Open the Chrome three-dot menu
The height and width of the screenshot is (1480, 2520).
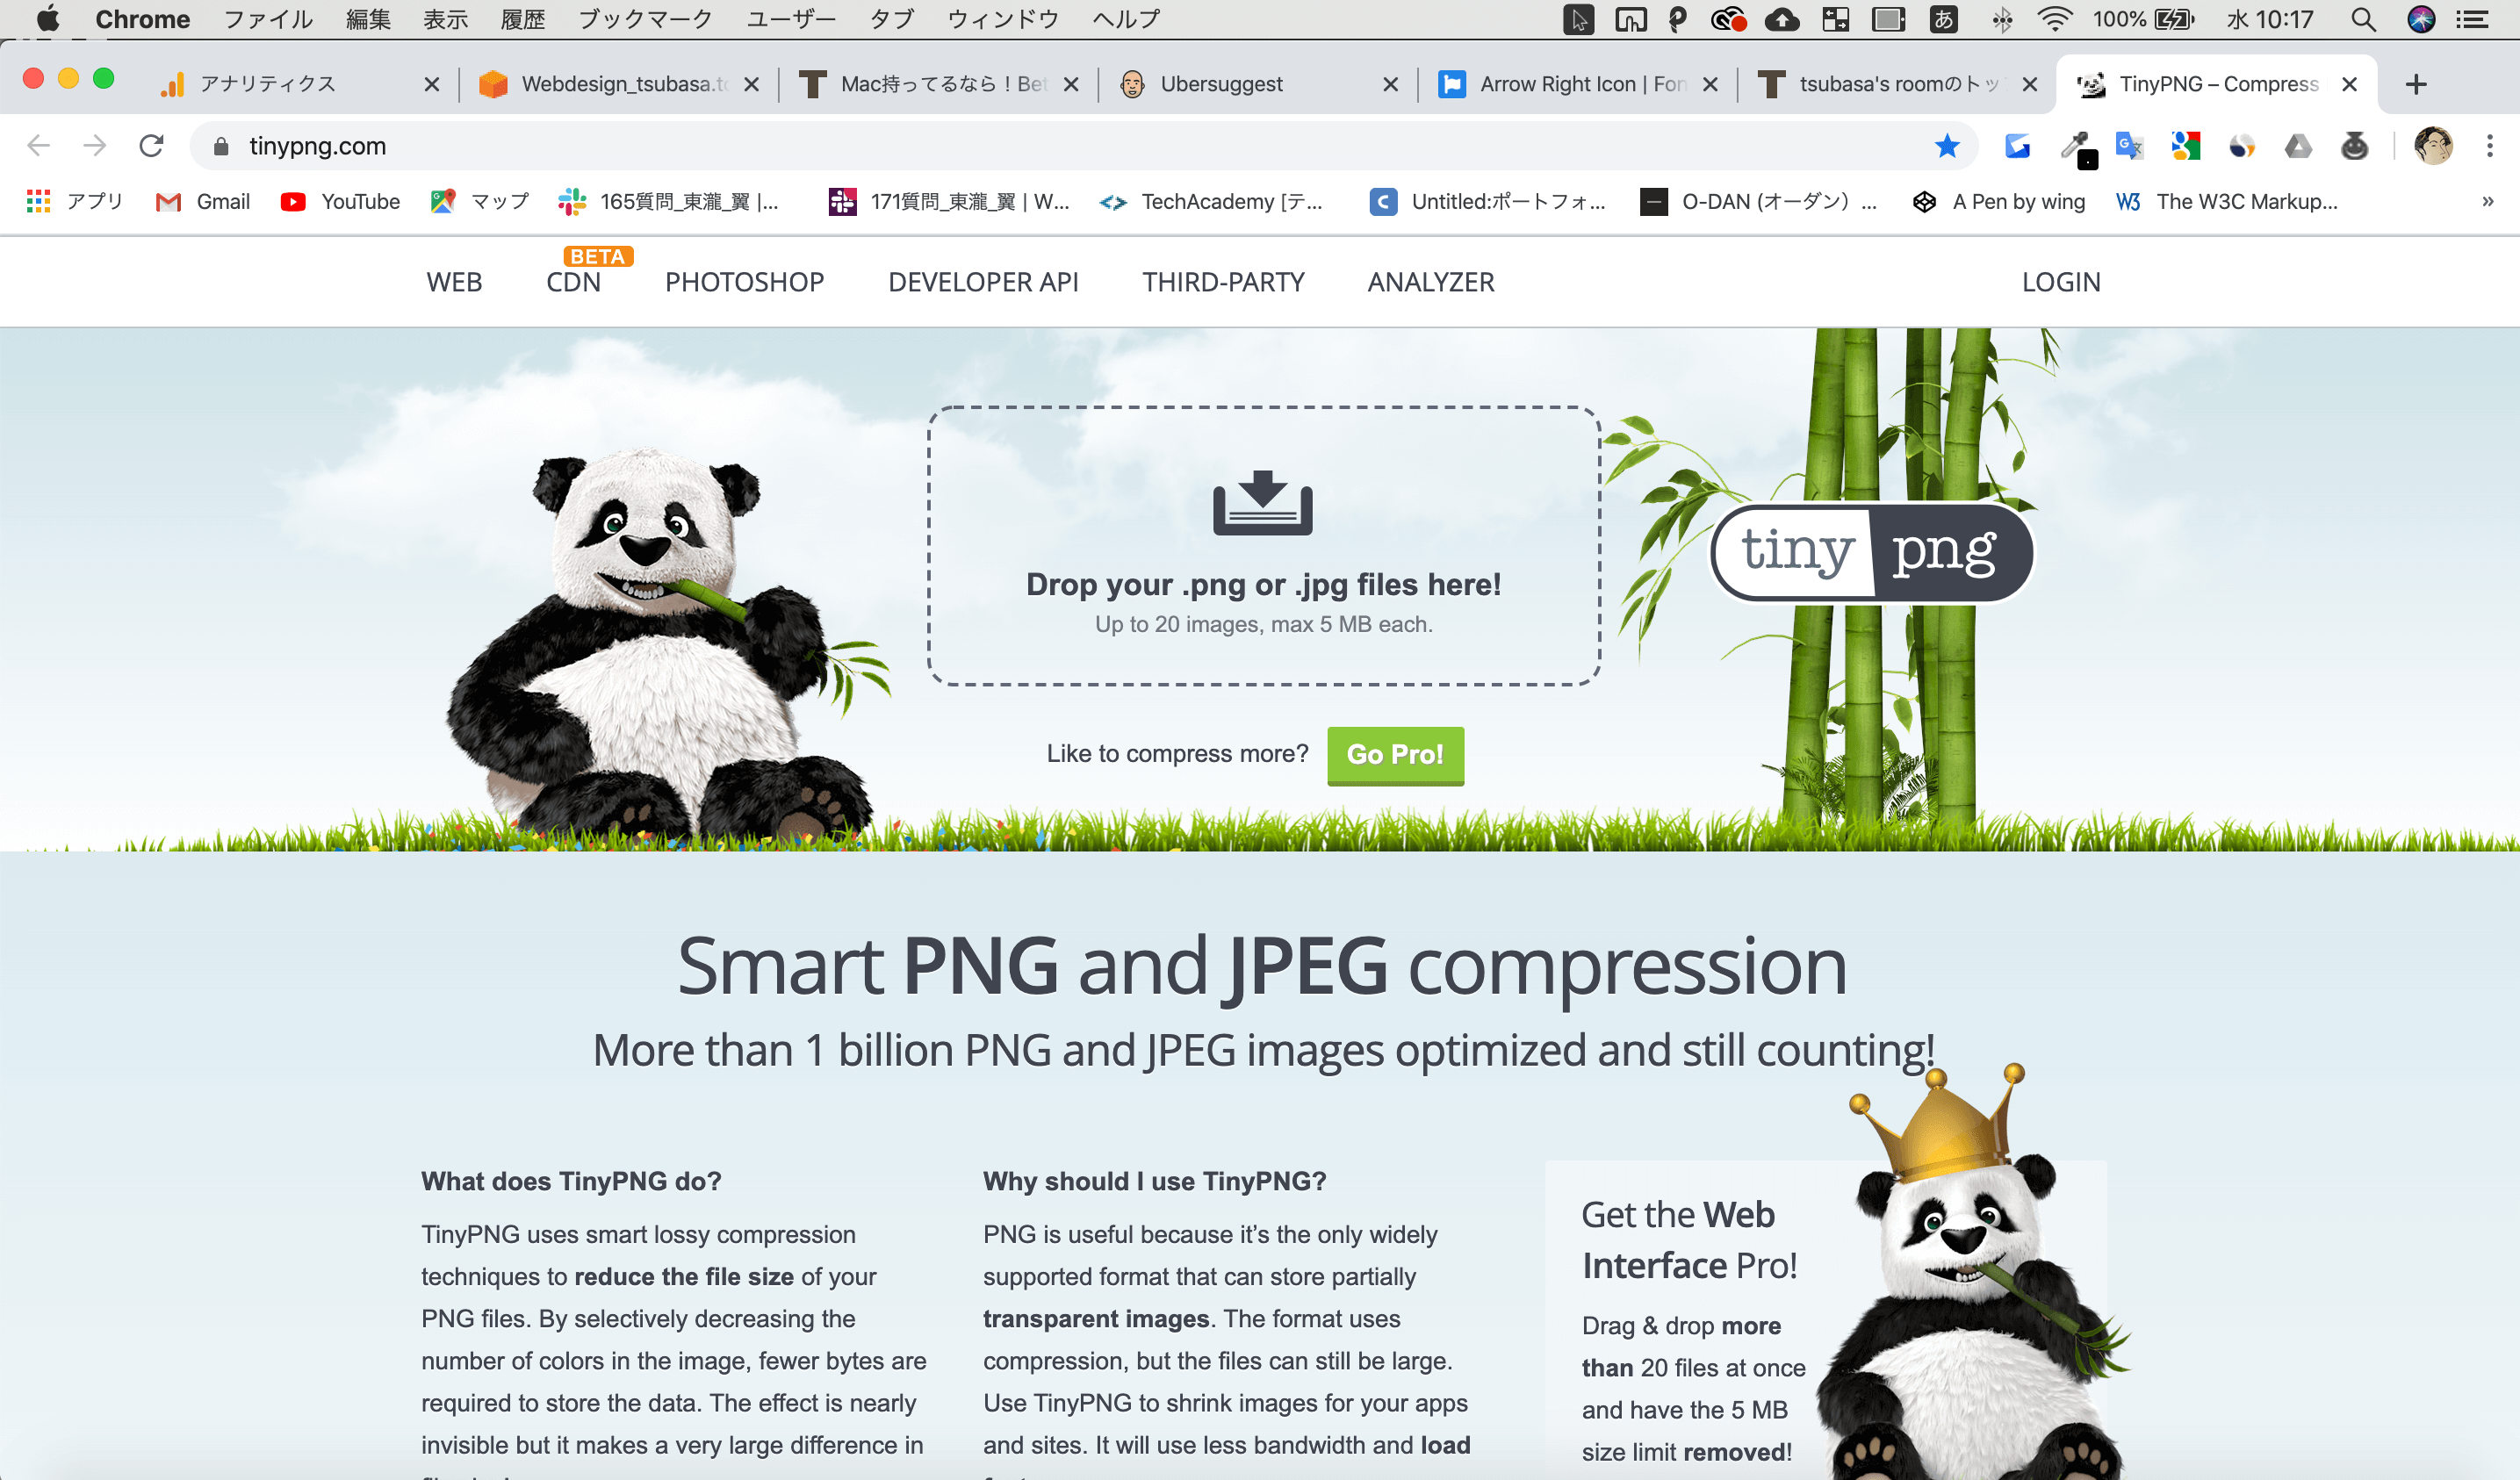pos(2489,146)
